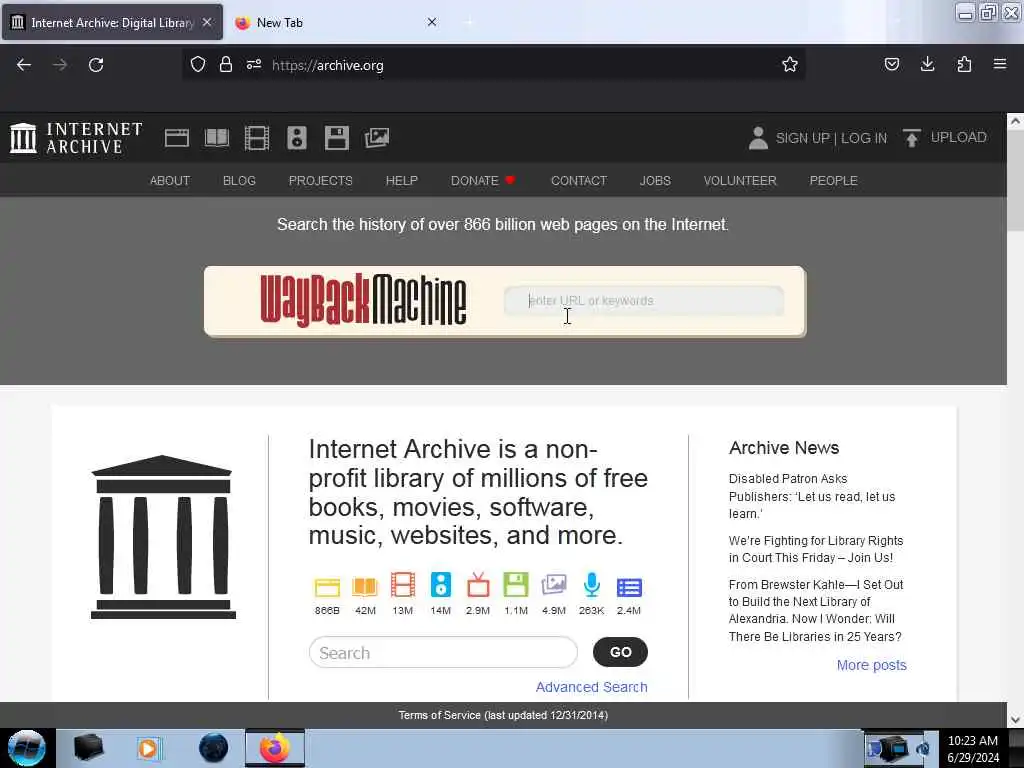The height and width of the screenshot is (768, 1024).
Task: Focus the Wayback URL or keywords field
Action: (x=644, y=300)
